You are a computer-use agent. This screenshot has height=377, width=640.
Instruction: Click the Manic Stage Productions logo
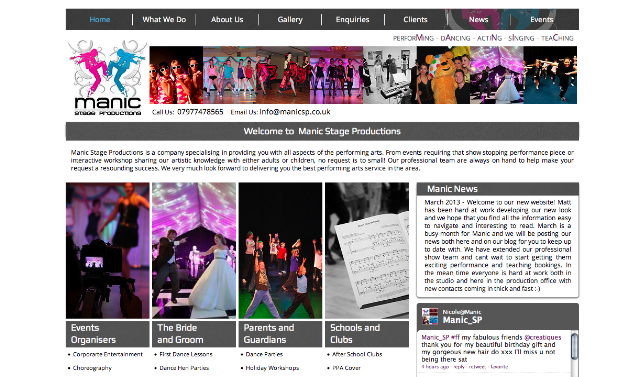point(107,78)
